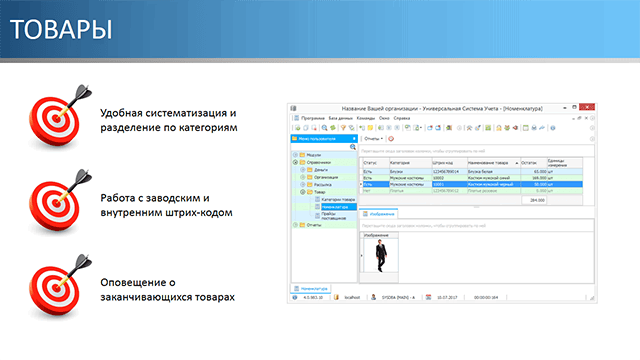Click the server door icon beside localhost

pyautogui.click(x=336, y=298)
